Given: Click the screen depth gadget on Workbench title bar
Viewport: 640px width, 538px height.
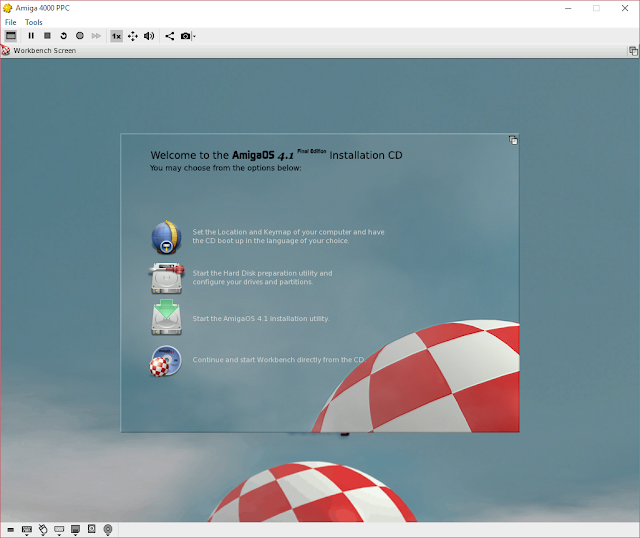Looking at the screenshot, I should [x=633, y=51].
